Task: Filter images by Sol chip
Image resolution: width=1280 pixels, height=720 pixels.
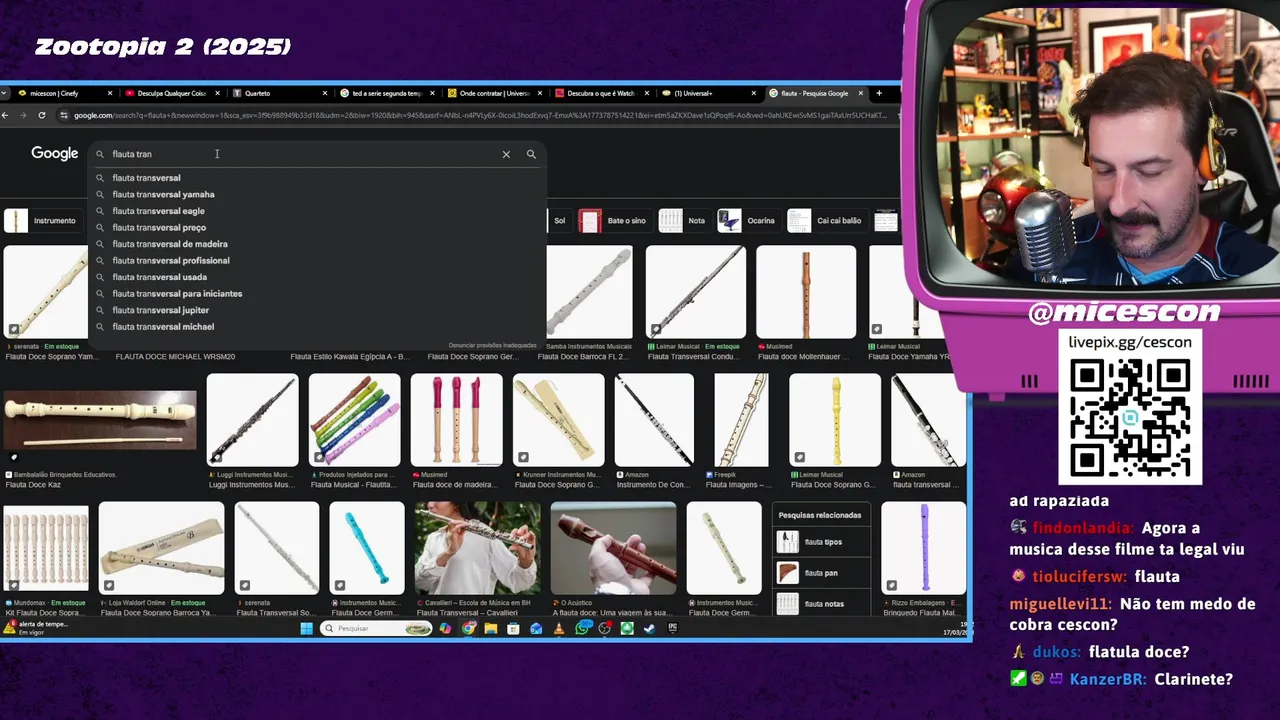Action: (558, 220)
